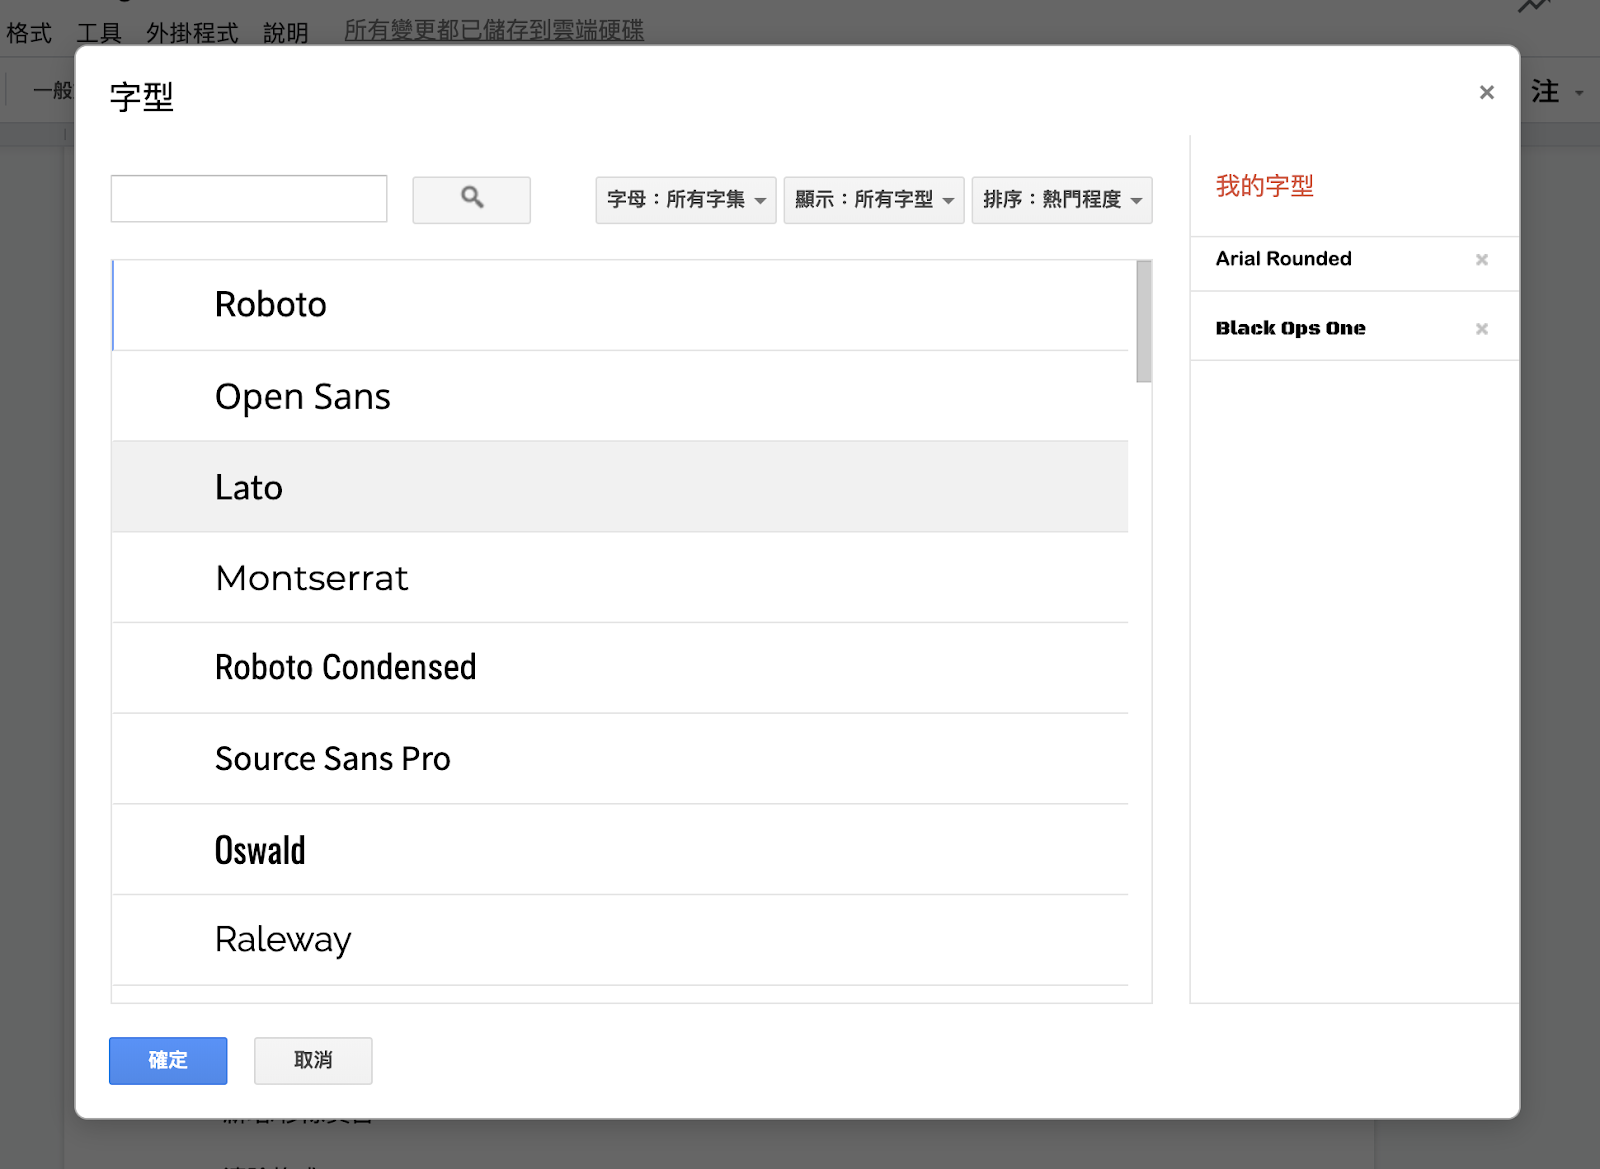The width and height of the screenshot is (1600, 1169).
Task: Open the 格式 menu behind the dialog
Action: click(x=29, y=33)
